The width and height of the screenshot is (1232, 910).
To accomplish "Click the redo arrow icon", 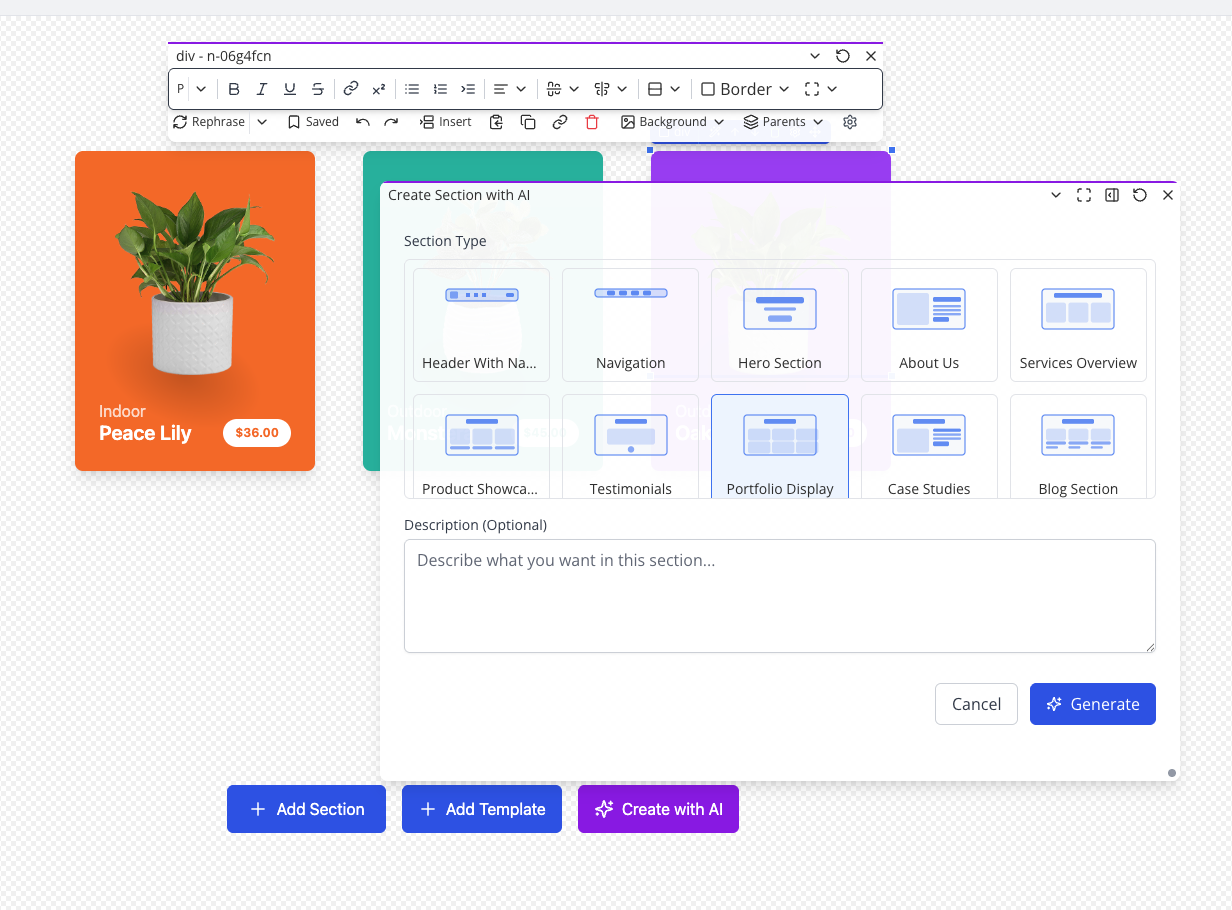I will [391, 122].
